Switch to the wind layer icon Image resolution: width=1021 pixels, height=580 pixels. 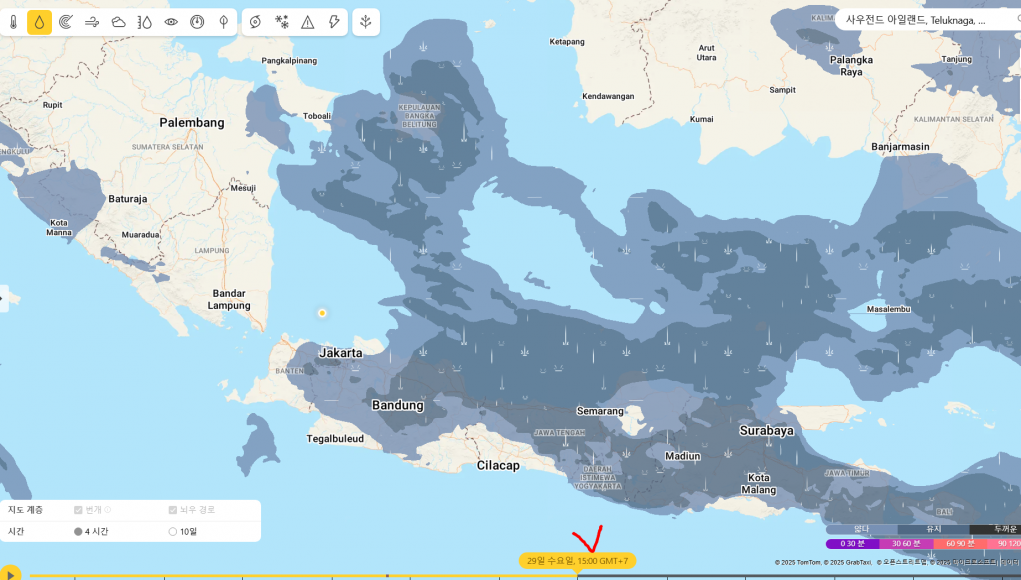coord(92,22)
